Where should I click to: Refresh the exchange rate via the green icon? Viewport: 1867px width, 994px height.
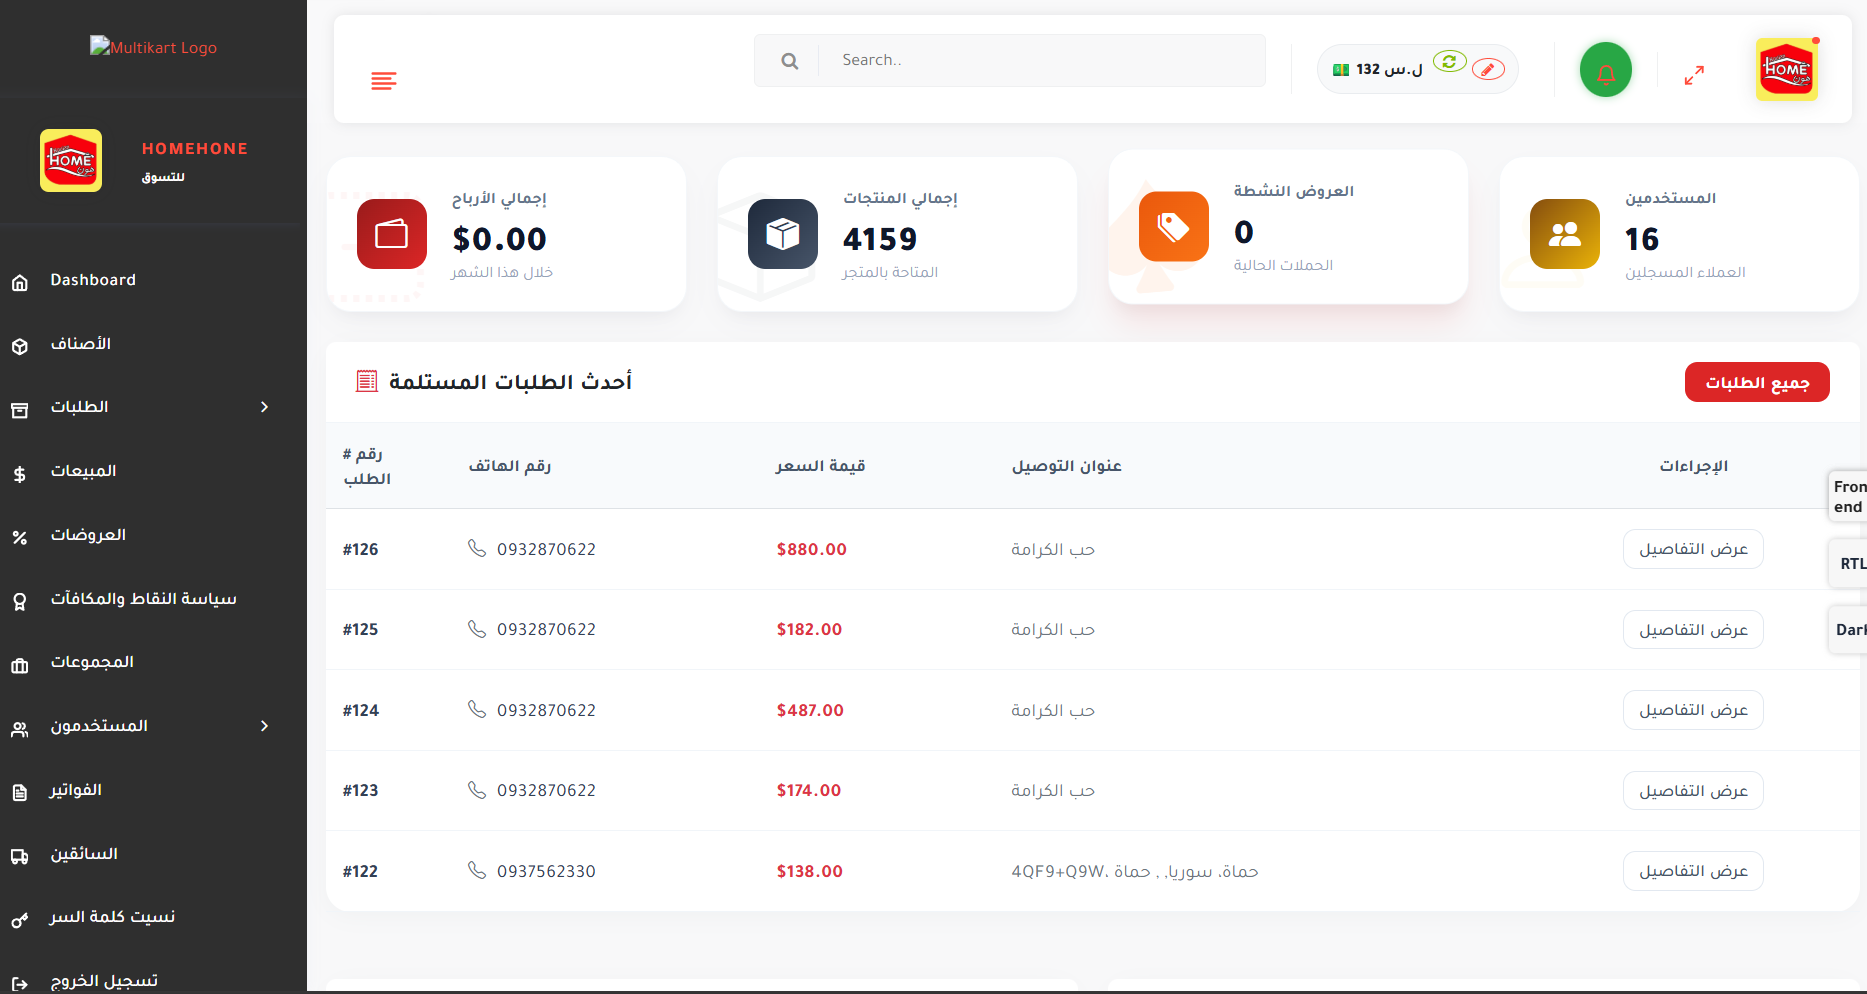click(1449, 62)
